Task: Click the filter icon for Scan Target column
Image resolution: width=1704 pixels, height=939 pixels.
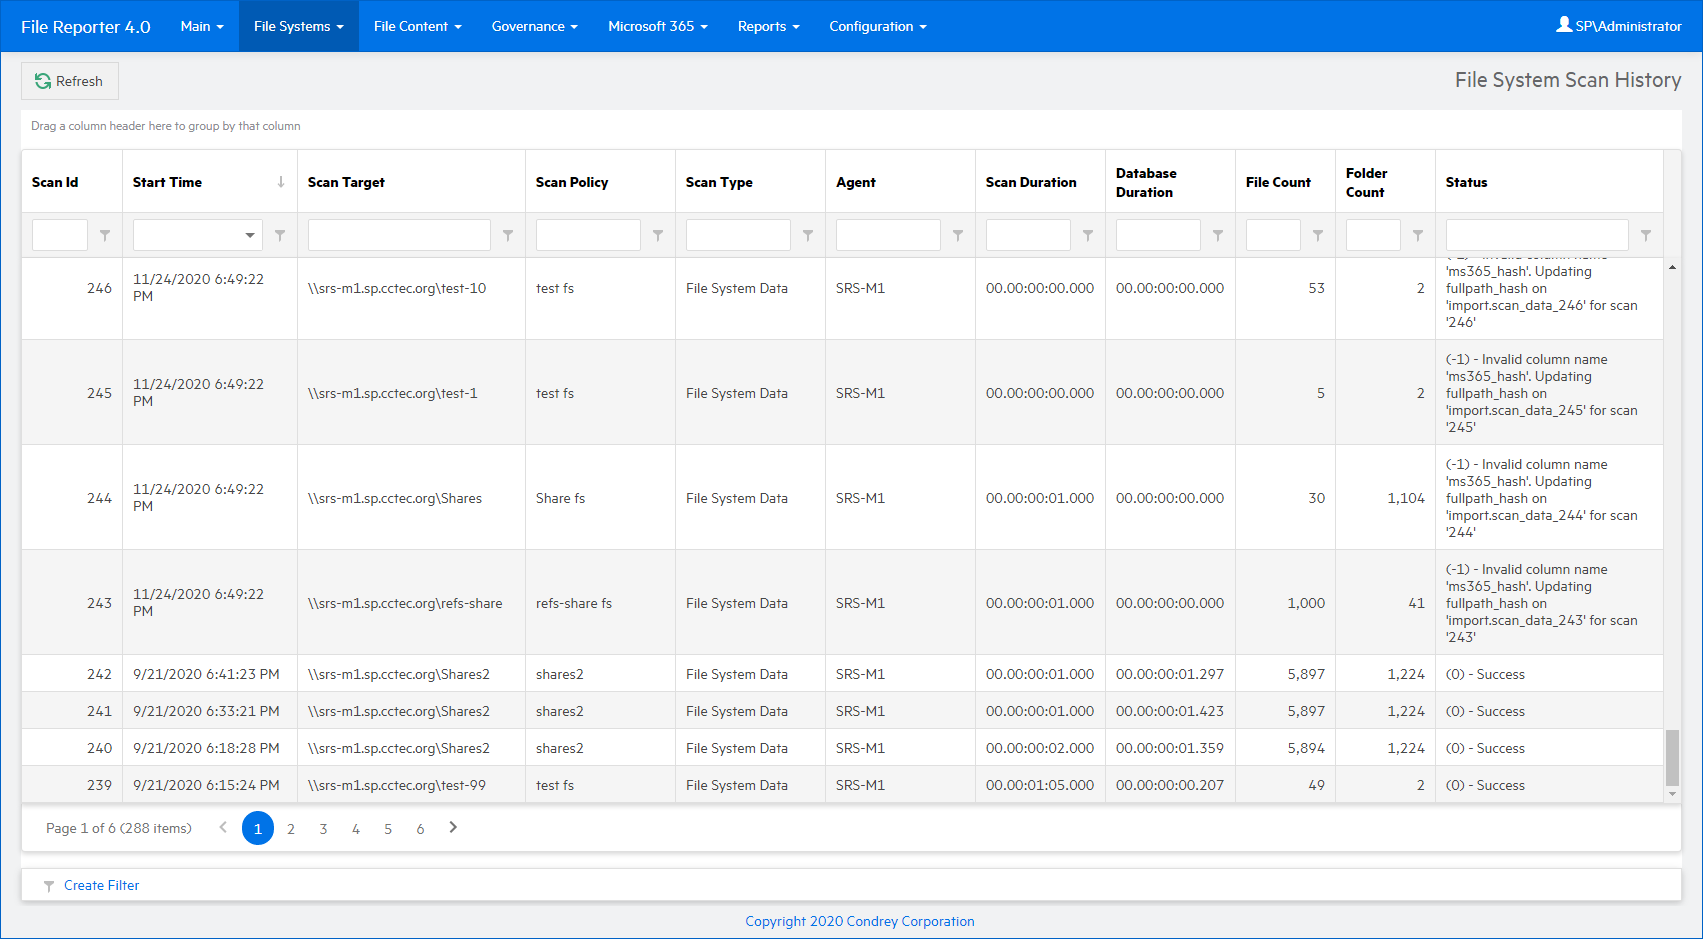Action: pyautogui.click(x=508, y=235)
